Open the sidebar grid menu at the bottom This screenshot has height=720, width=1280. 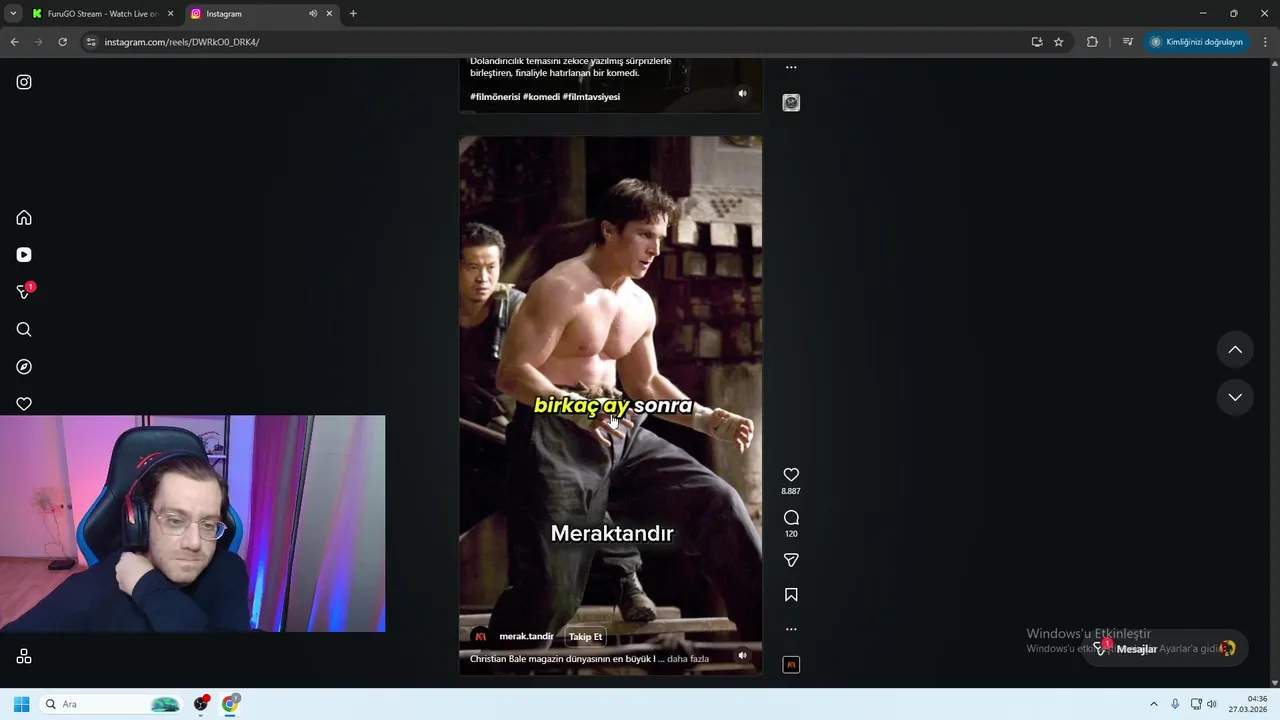[24, 656]
